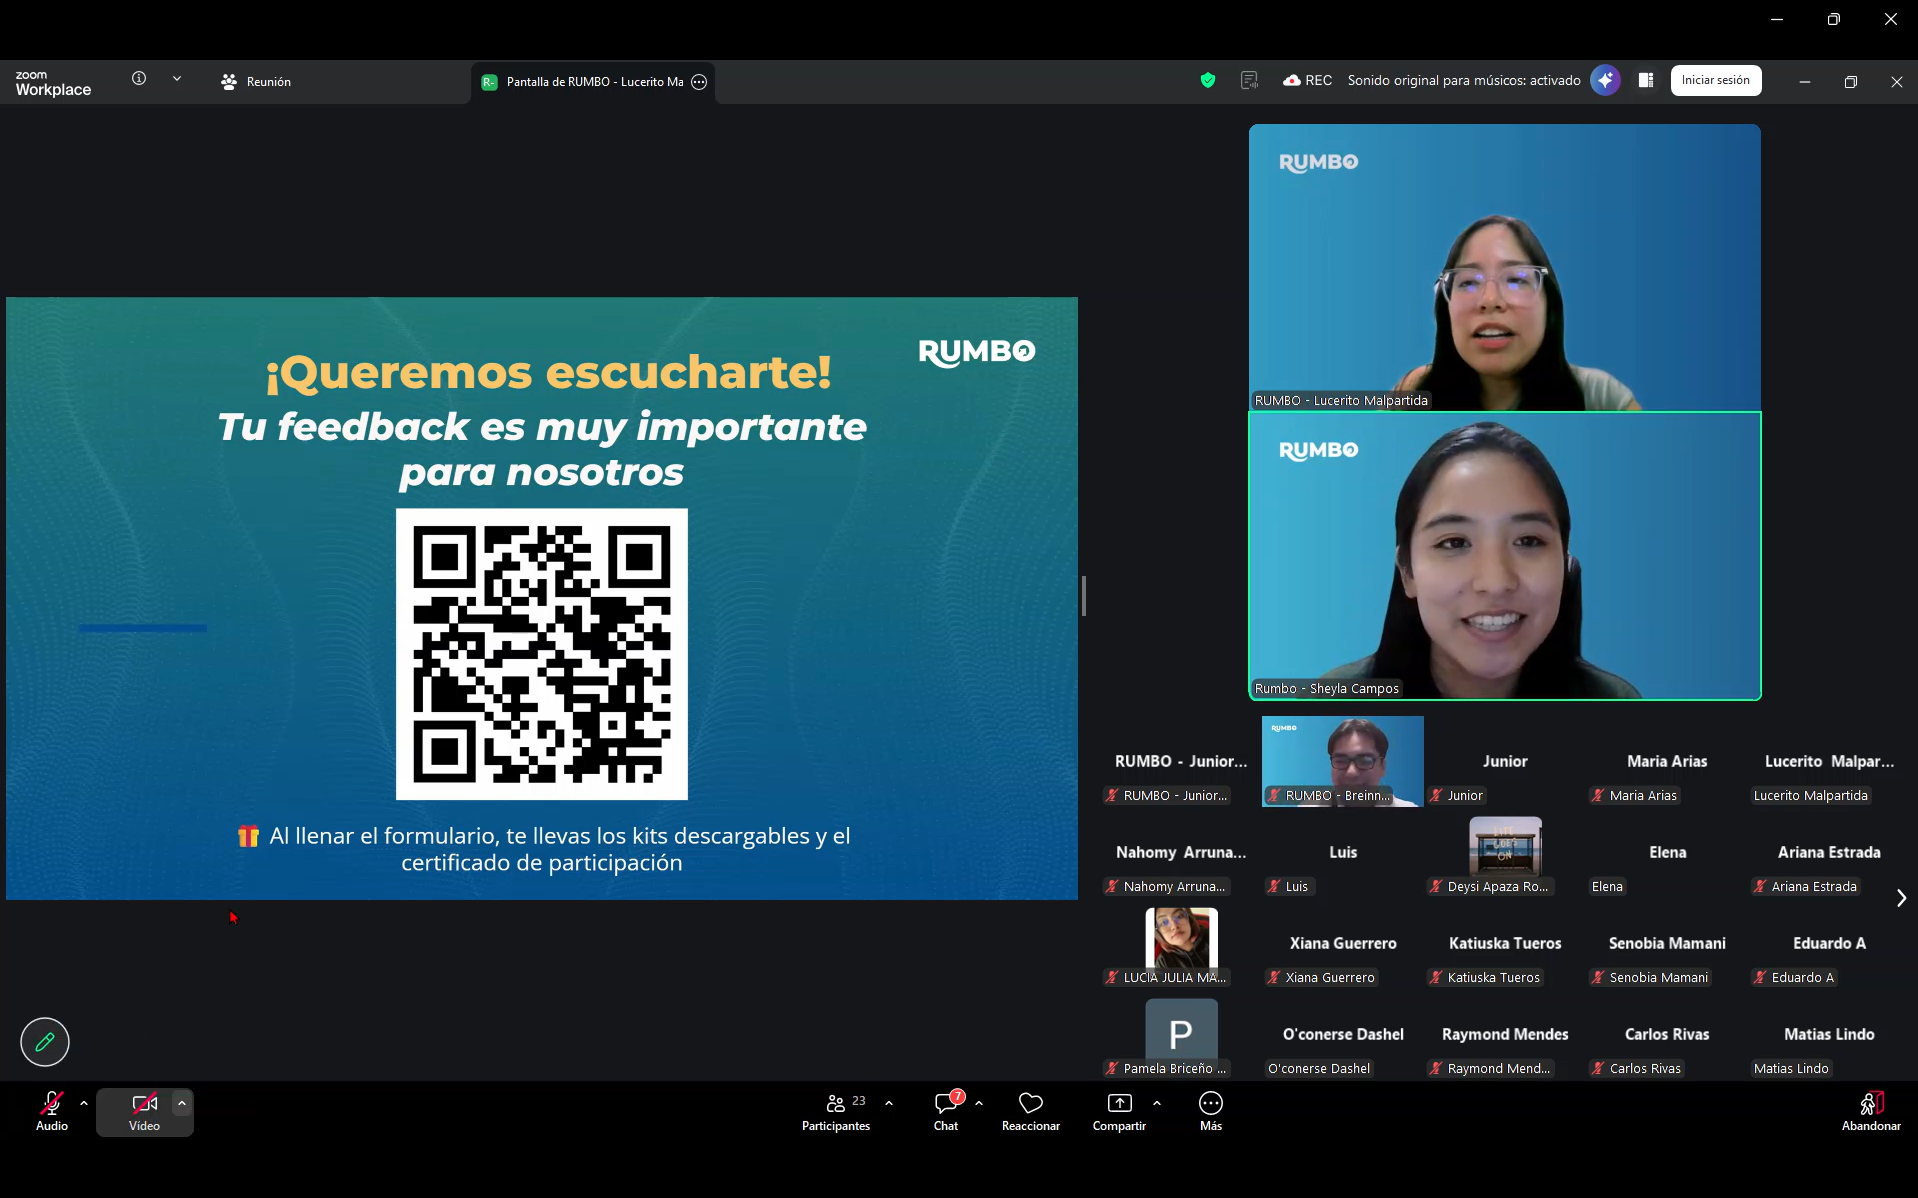The image size is (1918, 1198).
Task: Select Xiana Guerrero participant tile
Action: point(1343,944)
